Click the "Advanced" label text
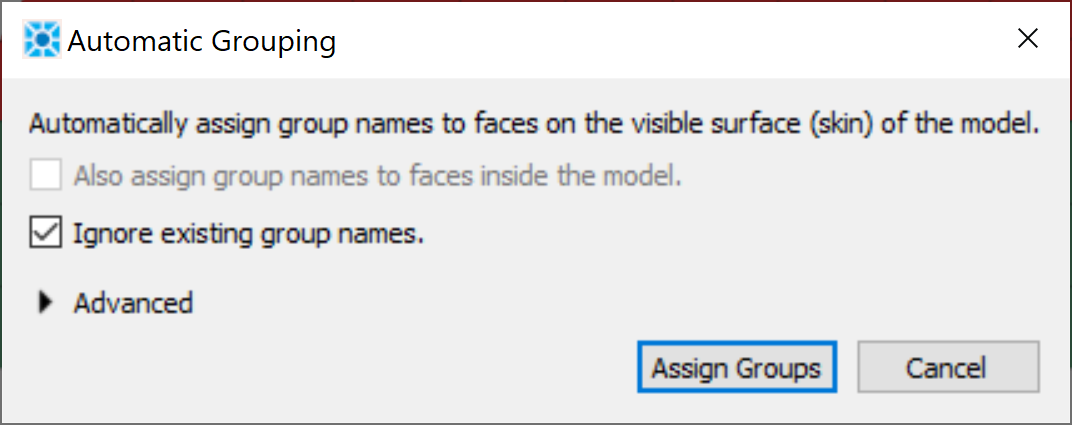Viewport: 1072px width, 425px height. point(133,302)
